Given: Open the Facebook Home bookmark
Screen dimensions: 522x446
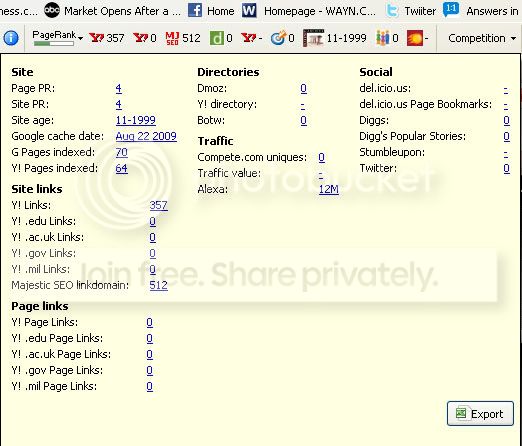Looking at the screenshot, I should point(211,11).
